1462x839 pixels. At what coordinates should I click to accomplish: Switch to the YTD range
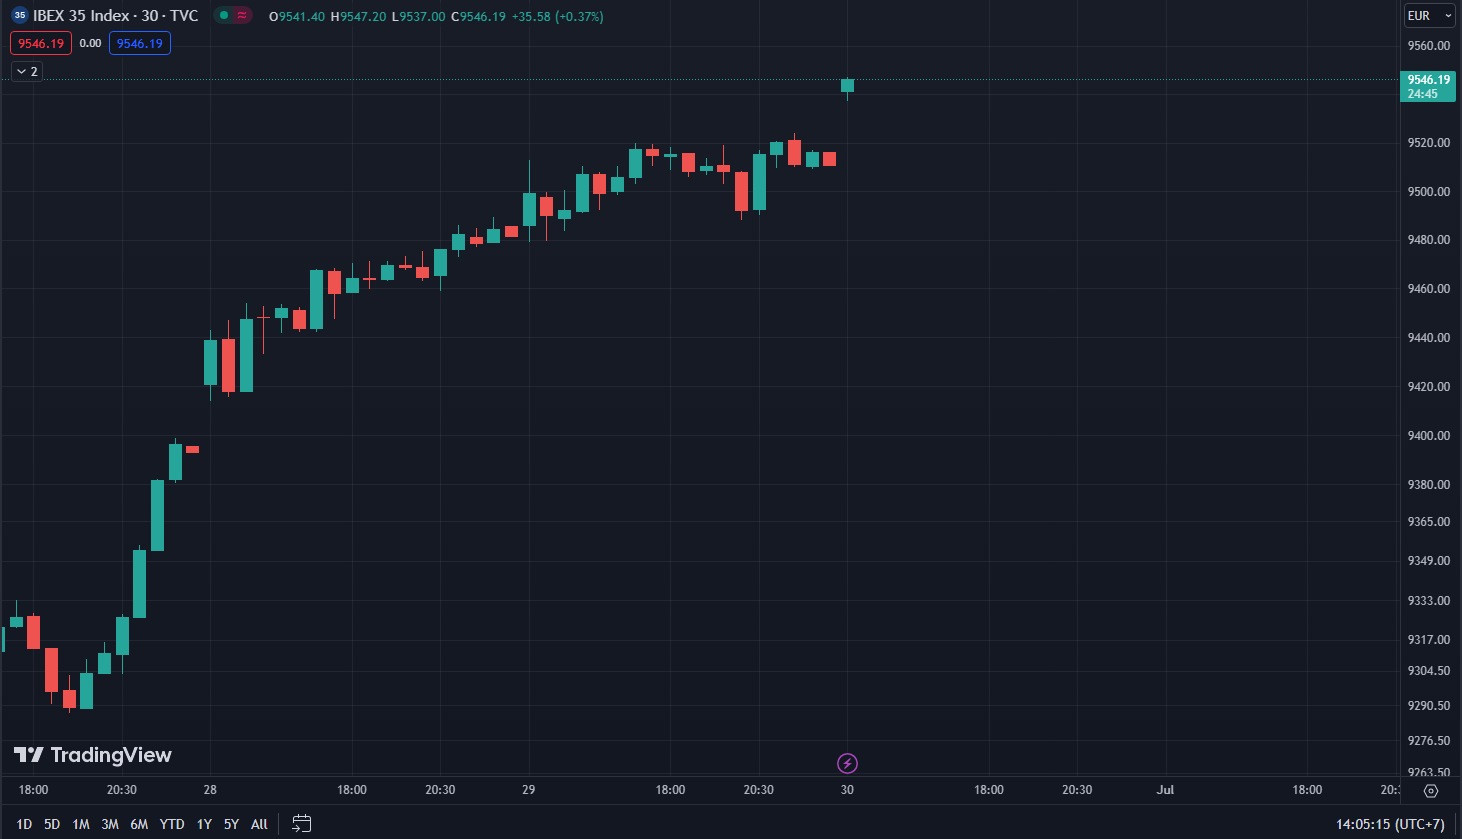172,824
